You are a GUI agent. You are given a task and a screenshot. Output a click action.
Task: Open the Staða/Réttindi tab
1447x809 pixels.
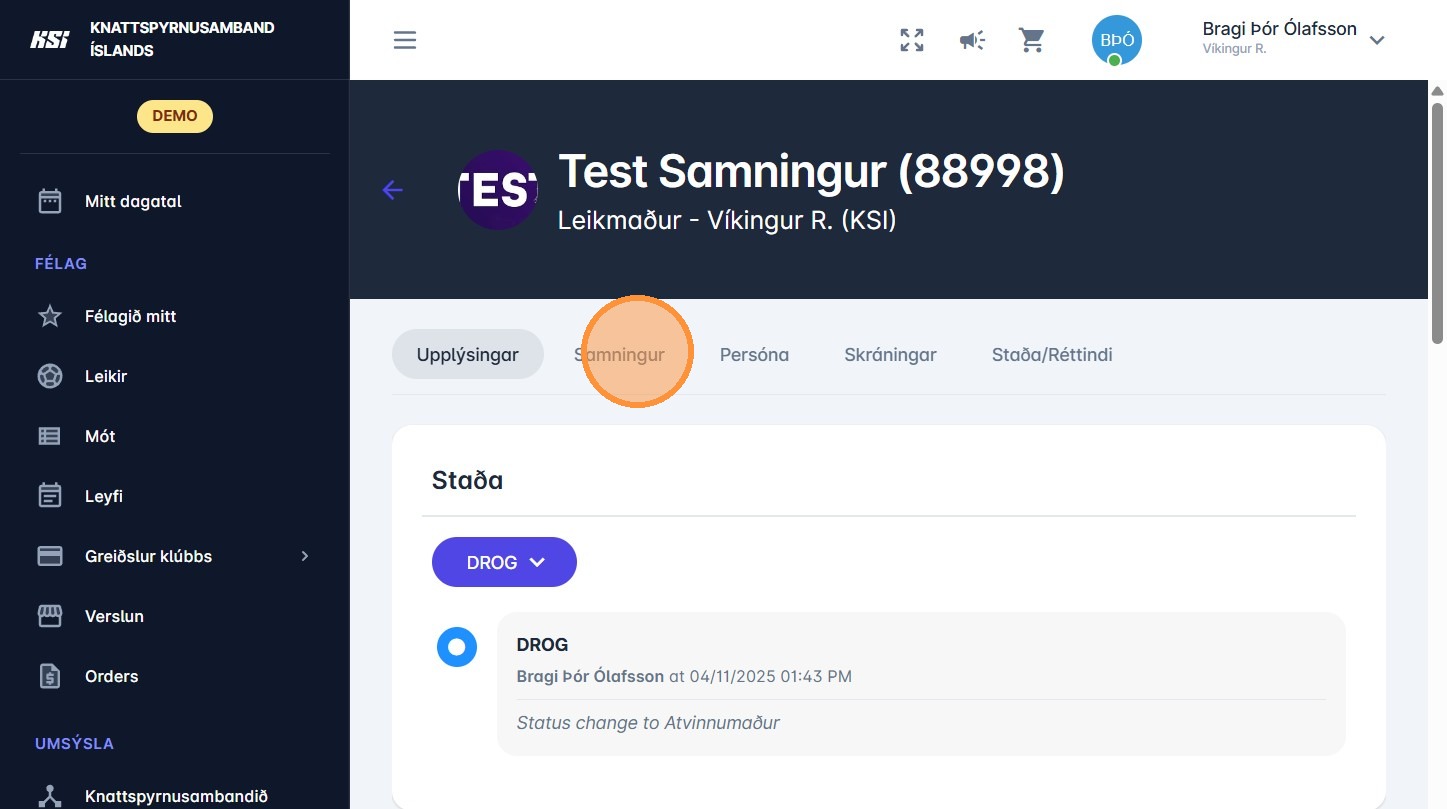(x=1052, y=354)
